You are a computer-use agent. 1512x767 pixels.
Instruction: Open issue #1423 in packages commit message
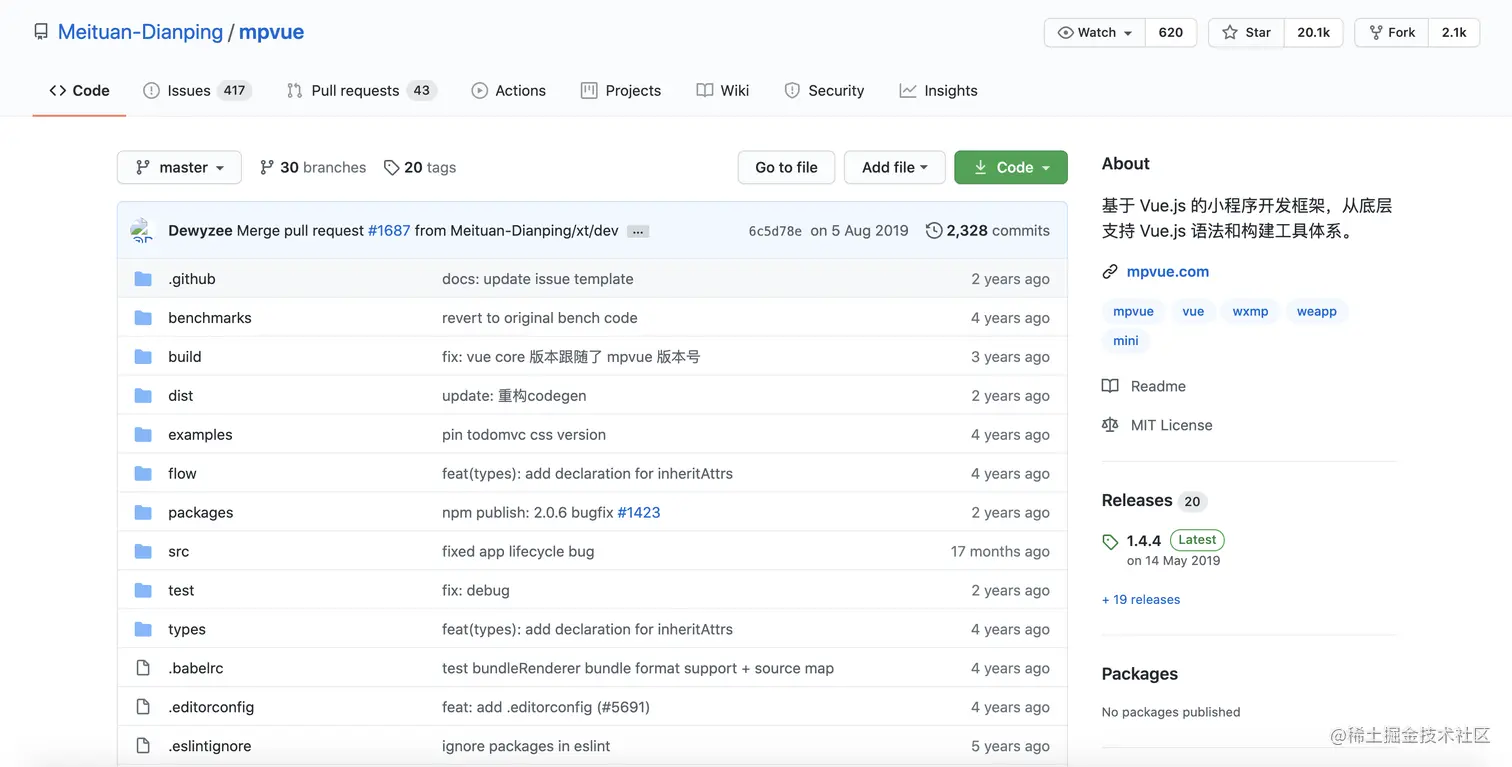(639, 512)
